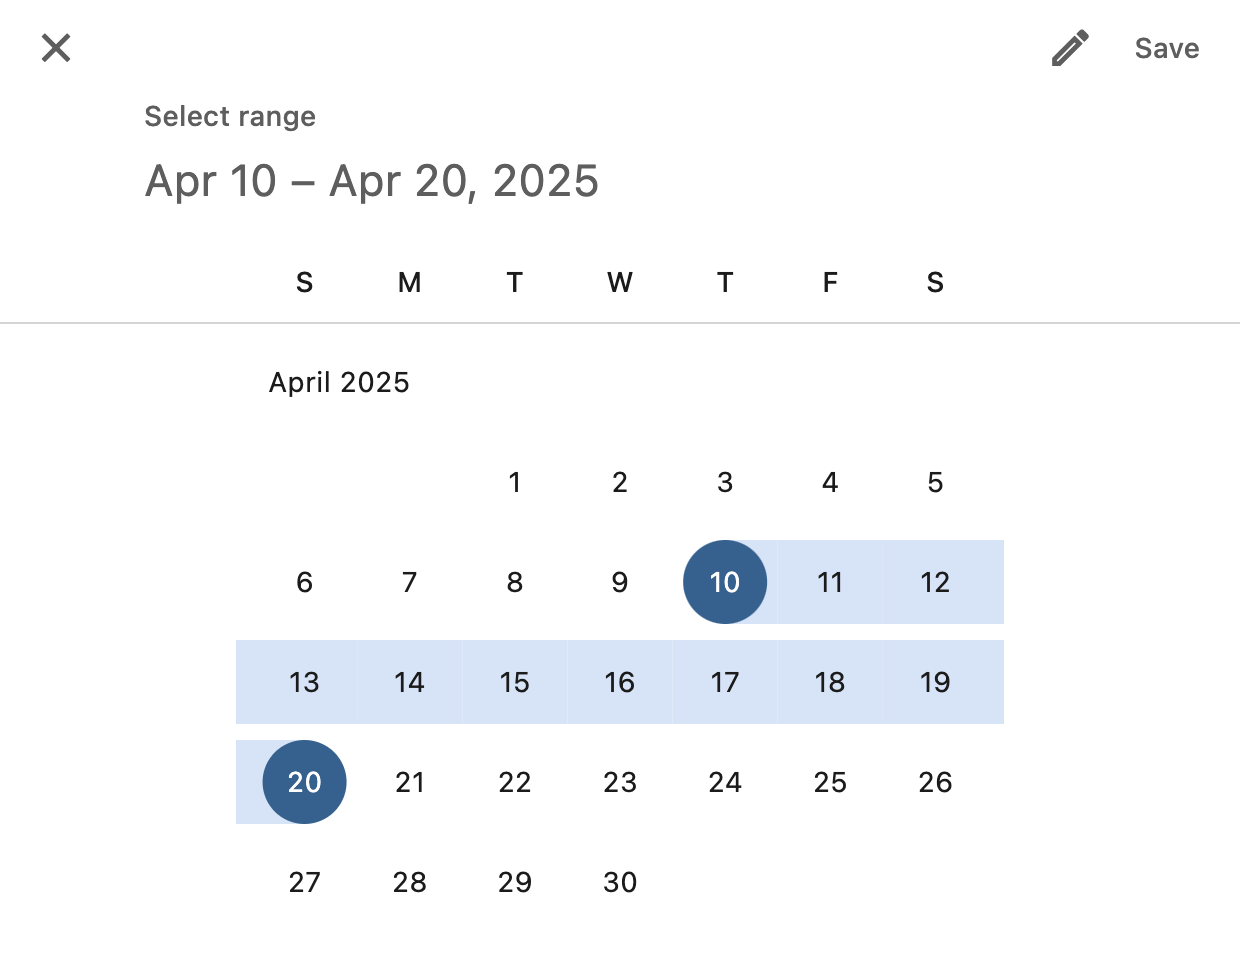Choose April 19 in the highlighted week
The image size is (1240, 960).
935,682
